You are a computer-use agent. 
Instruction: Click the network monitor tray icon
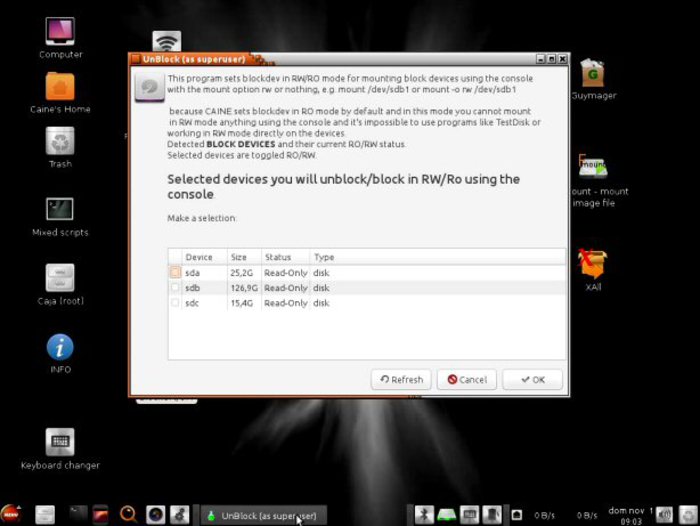coord(517,515)
